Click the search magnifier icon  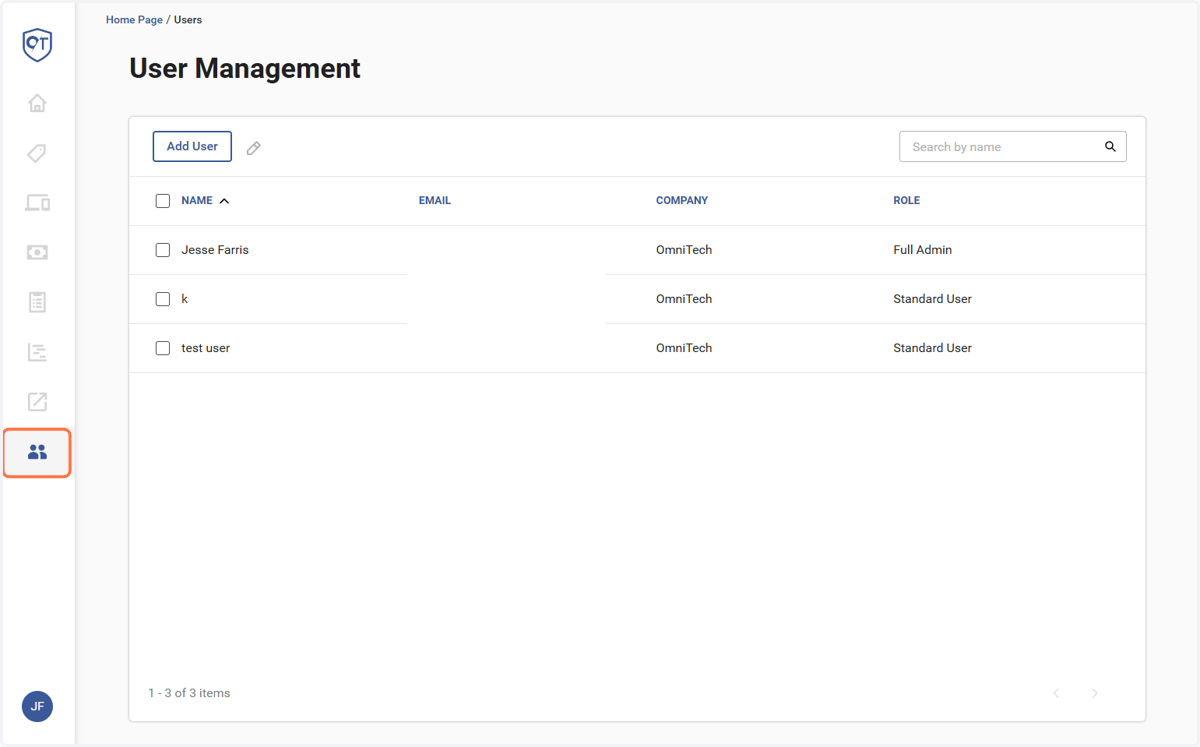(1110, 147)
